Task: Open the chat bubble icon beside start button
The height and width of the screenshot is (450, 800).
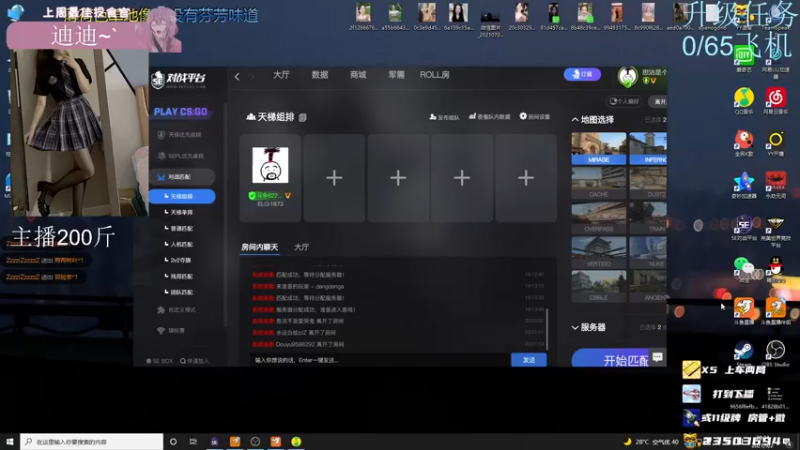Action: 657,357
